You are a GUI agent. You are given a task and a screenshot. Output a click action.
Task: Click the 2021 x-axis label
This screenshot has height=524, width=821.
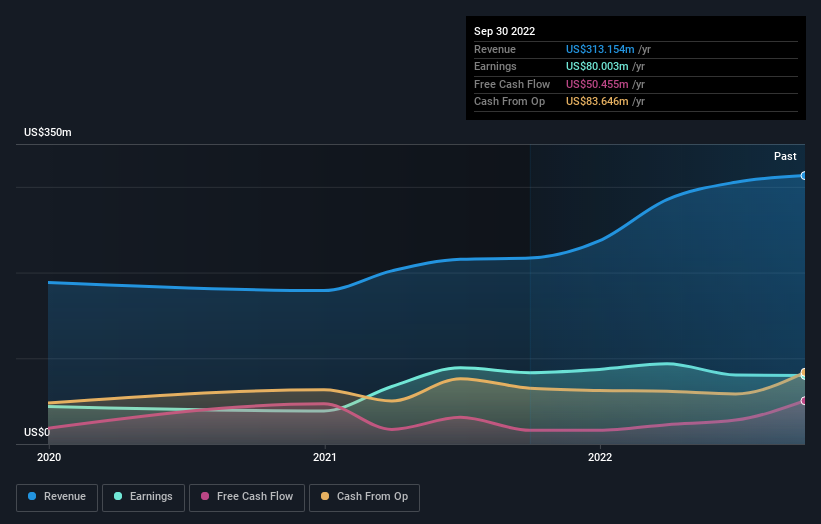click(x=325, y=457)
